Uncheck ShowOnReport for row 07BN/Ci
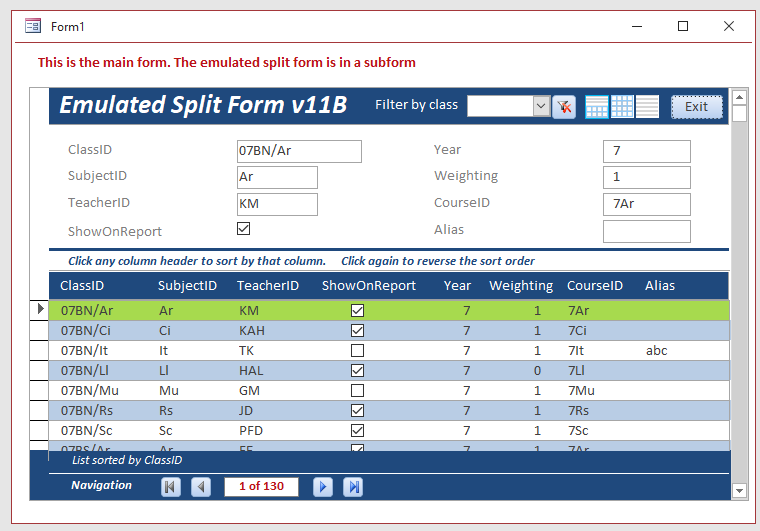The image size is (760, 531). (x=357, y=331)
